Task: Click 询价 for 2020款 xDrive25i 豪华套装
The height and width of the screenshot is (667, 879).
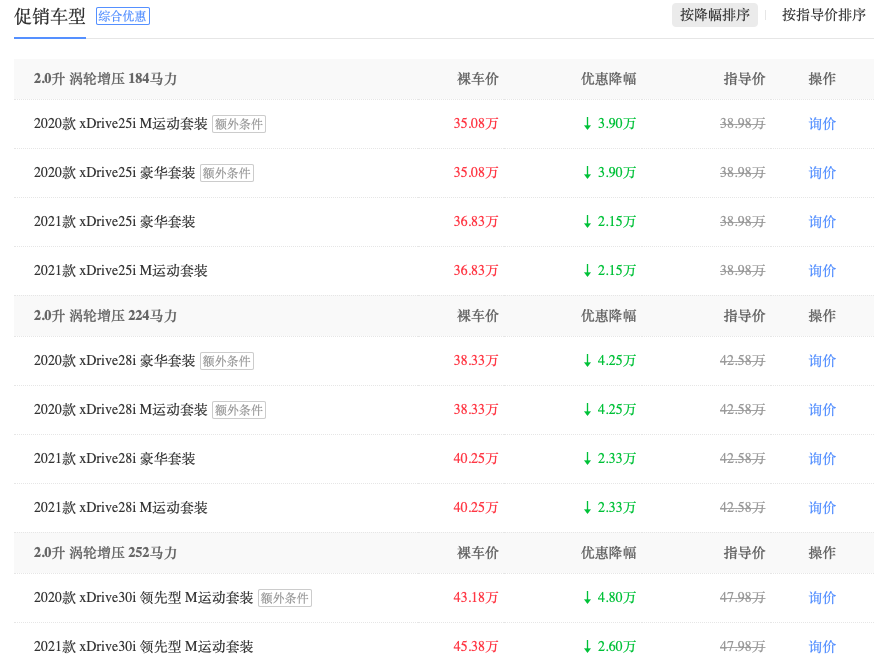Action: tap(822, 173)
